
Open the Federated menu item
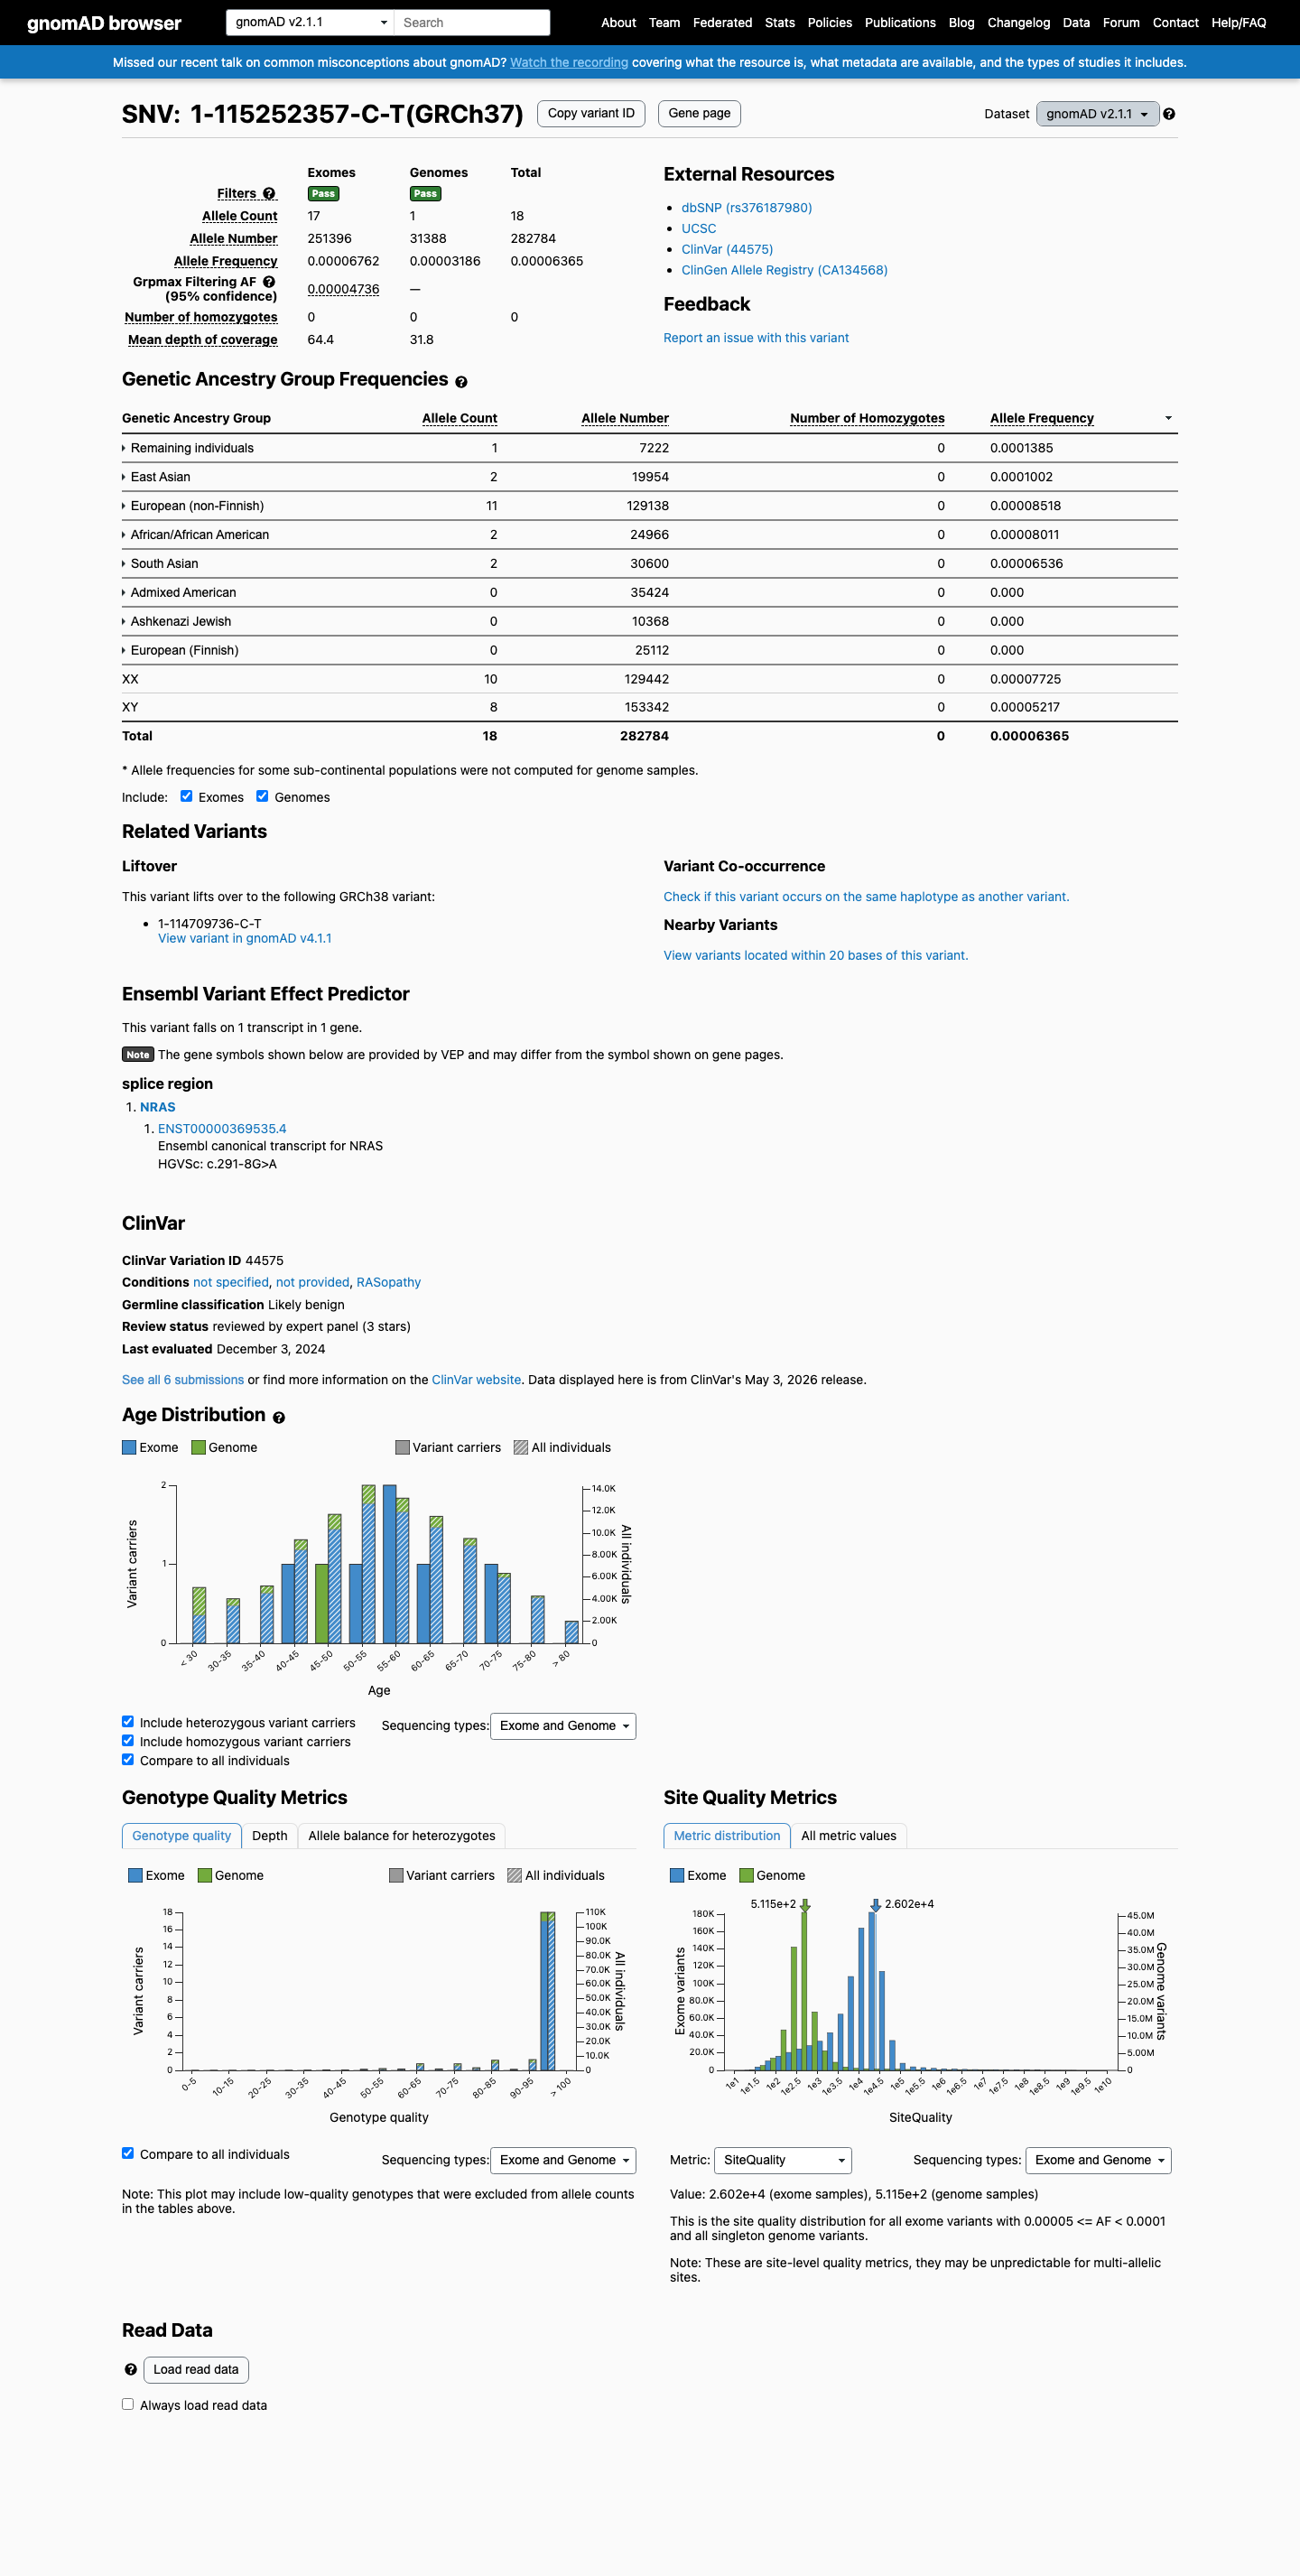pyautogui.click(x=722, y=22)
